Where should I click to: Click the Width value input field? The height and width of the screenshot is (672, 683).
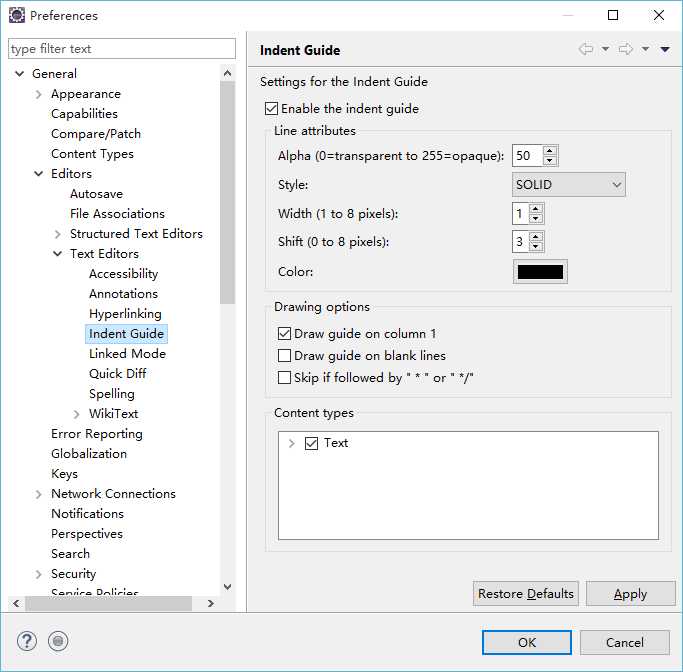521,213
